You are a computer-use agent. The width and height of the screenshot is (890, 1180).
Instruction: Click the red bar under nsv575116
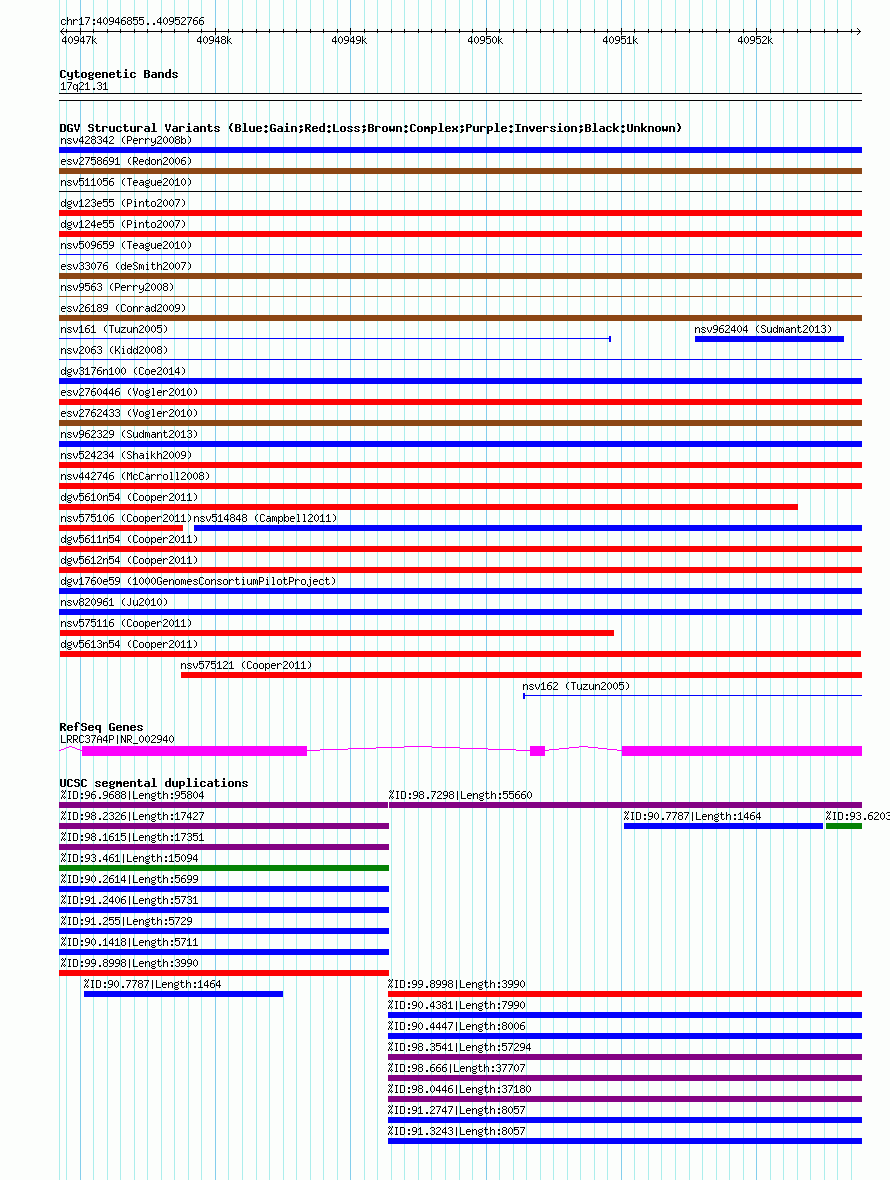click(x=336, y=634)
